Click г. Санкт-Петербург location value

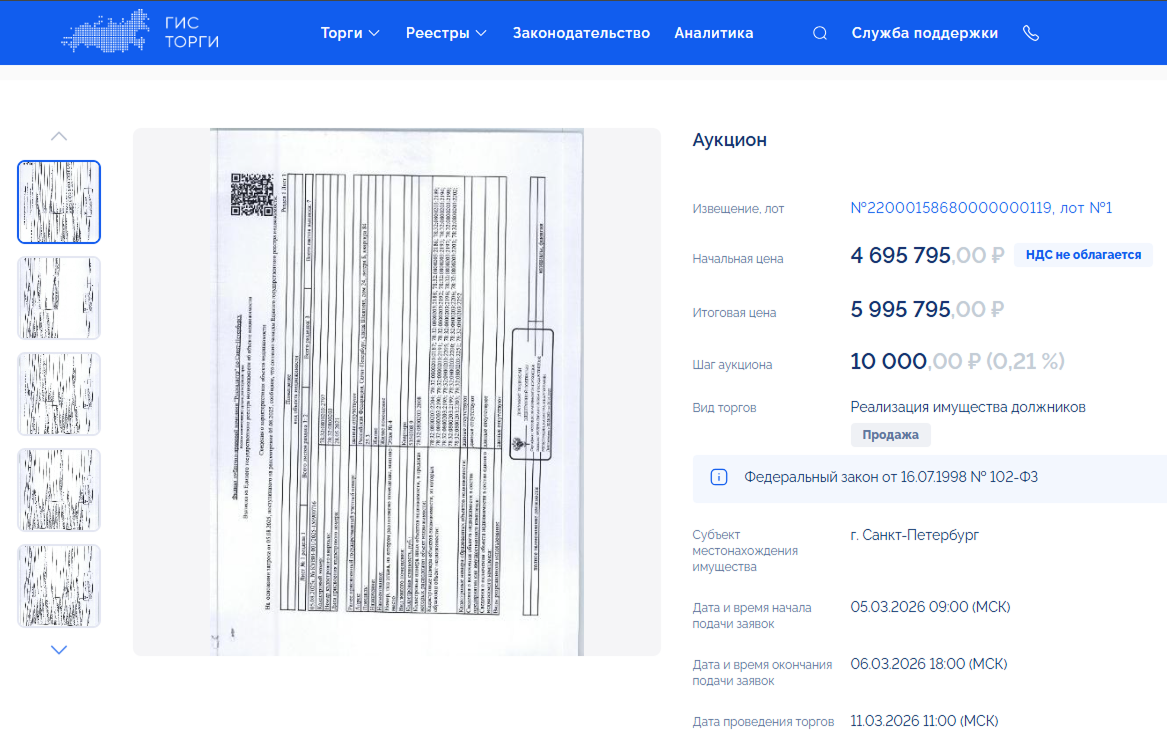tap(915, 534)
